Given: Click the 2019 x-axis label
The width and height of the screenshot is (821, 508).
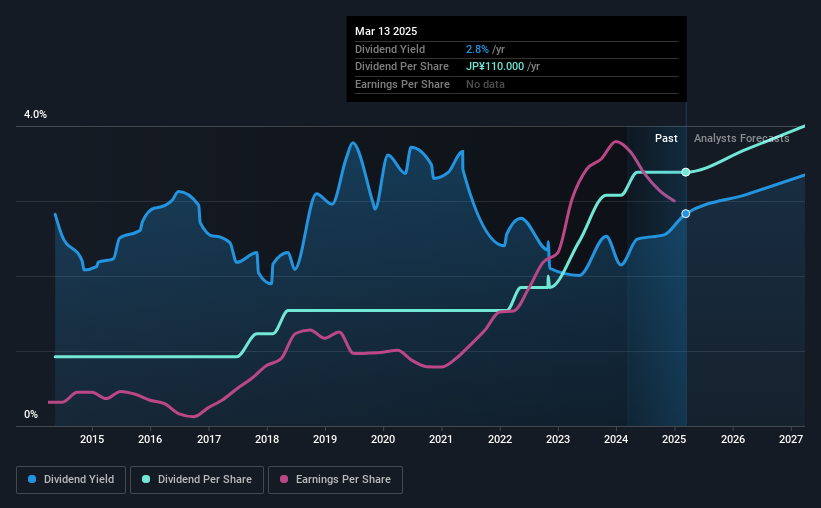Looking at the screenshot, I should pyautogui.click(x=325, y=439).
